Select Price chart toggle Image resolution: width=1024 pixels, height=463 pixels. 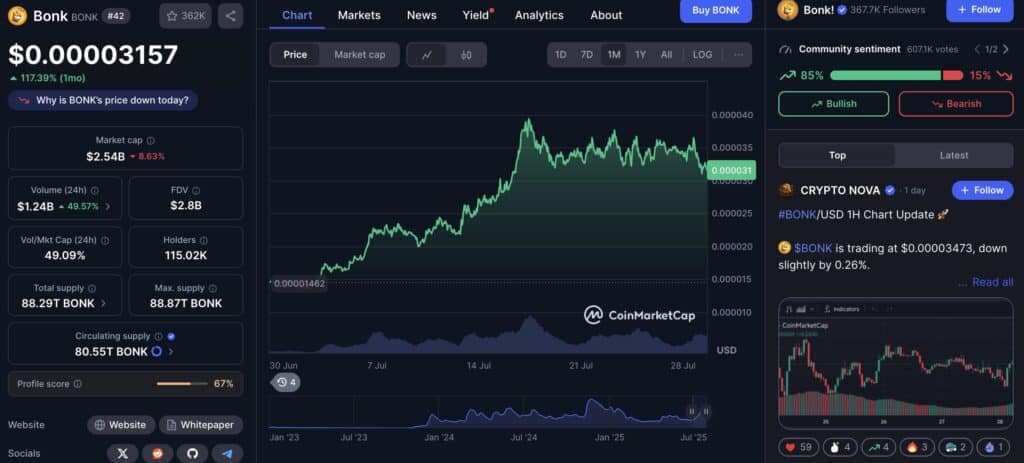295,55
